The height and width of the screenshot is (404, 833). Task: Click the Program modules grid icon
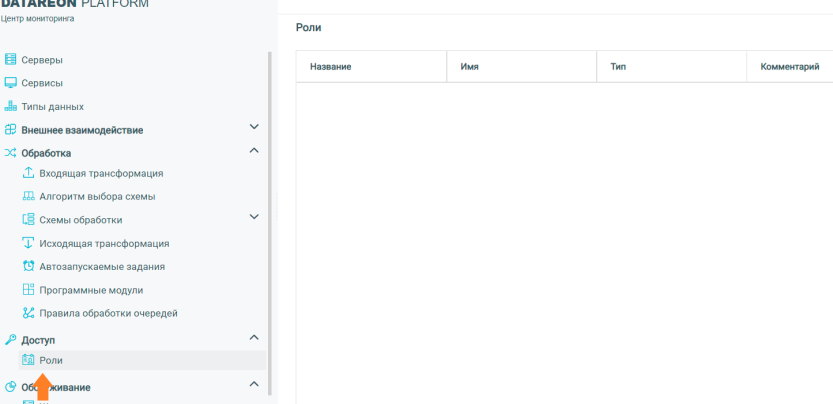pos(28,290)
